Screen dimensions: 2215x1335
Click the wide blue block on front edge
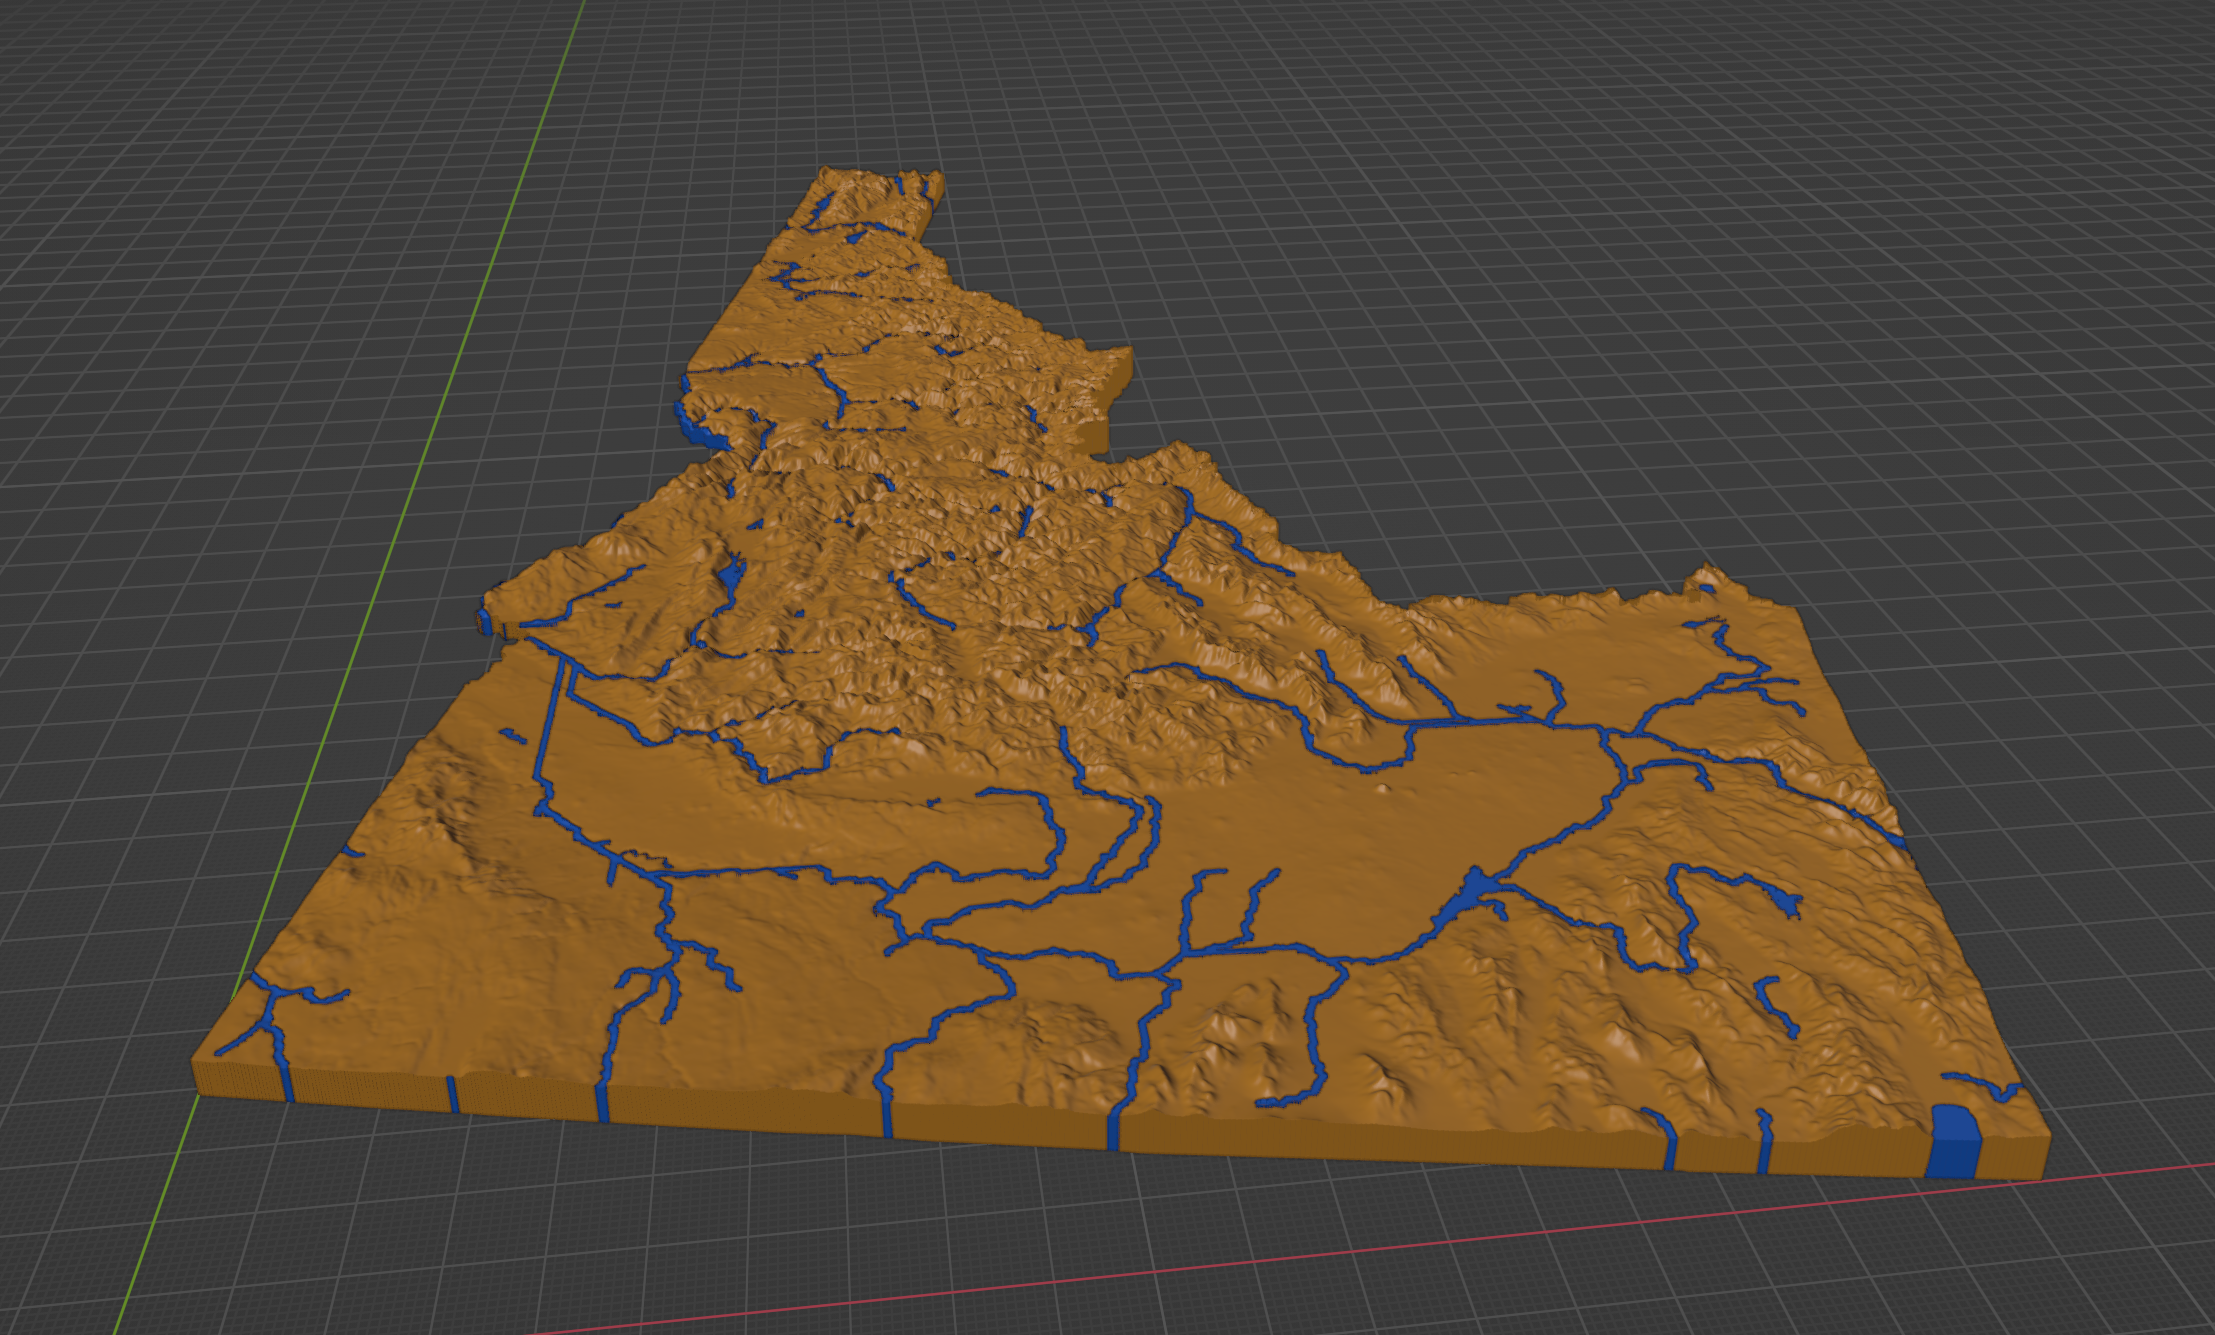pyautogui.click(x=1953, y=1141)
